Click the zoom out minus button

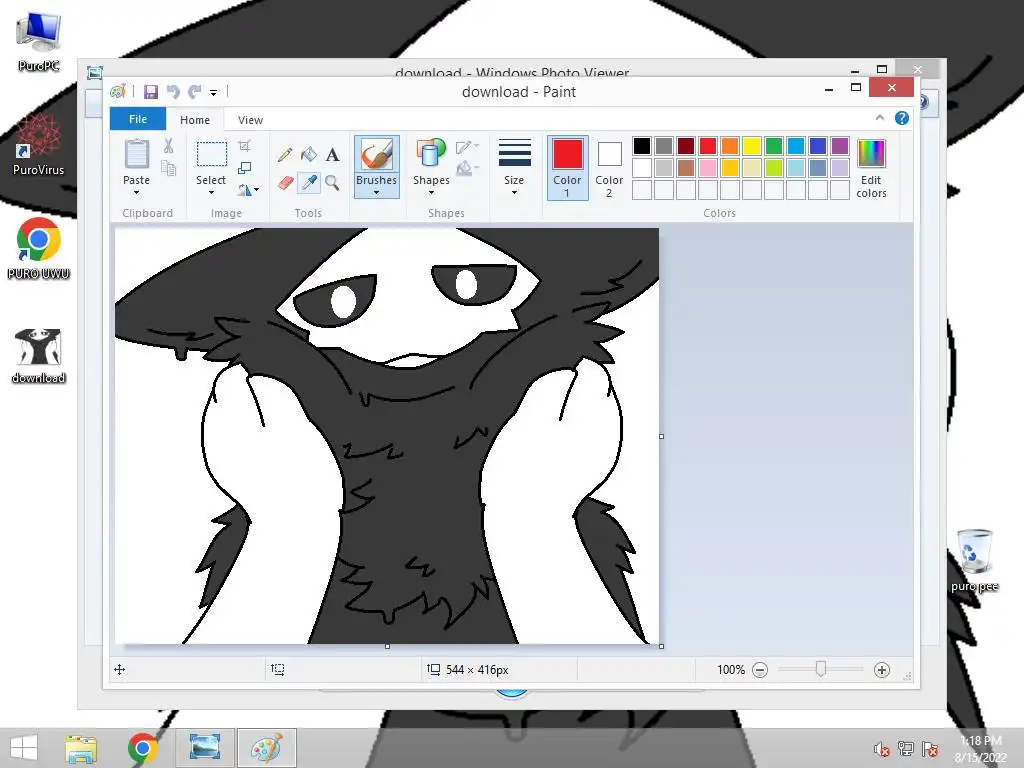coord(760,670)
